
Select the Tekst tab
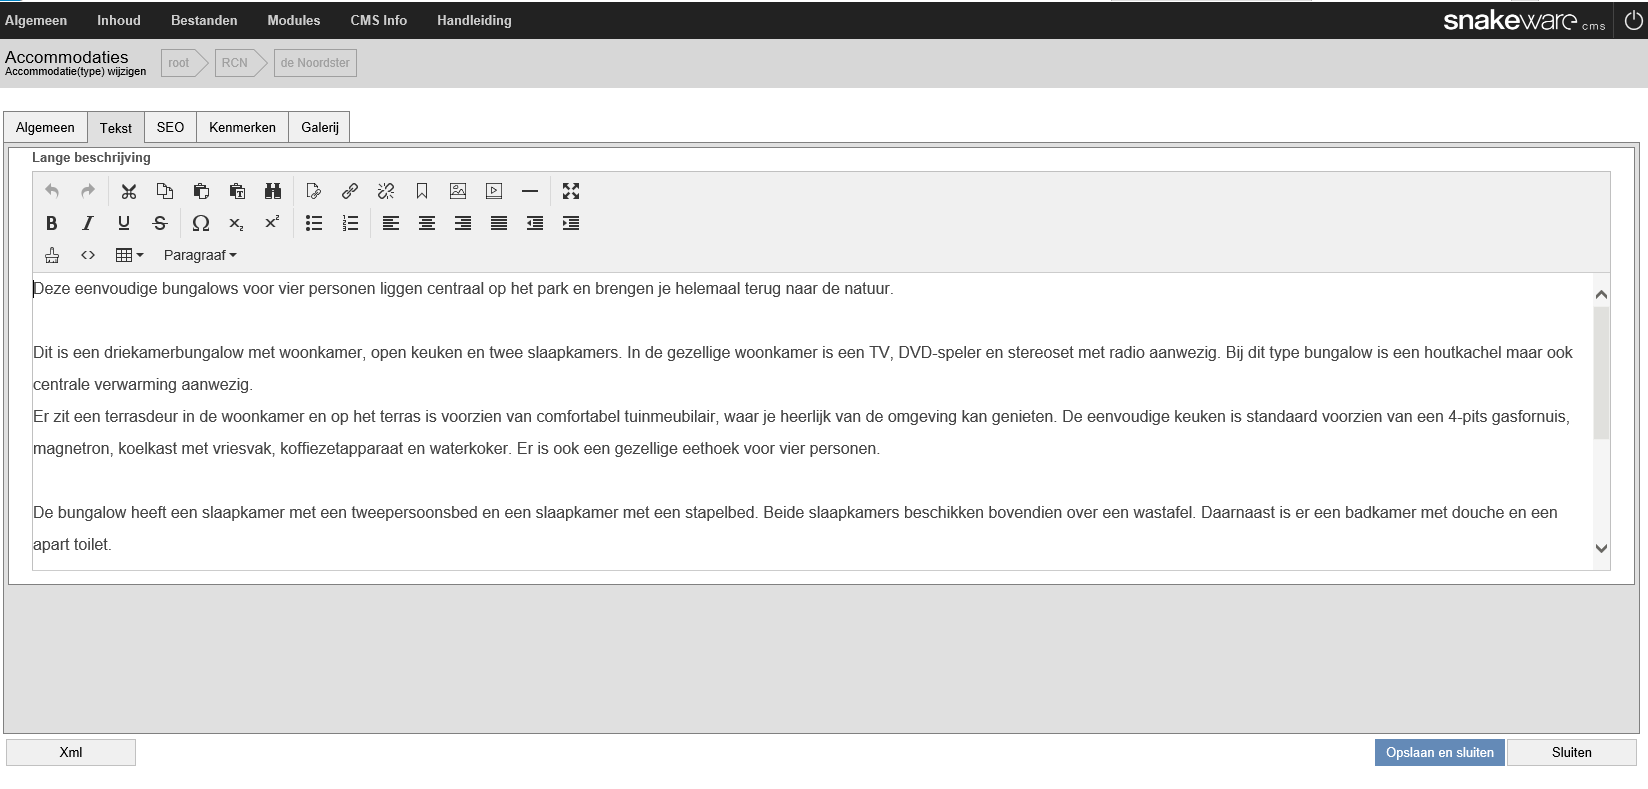(x=116, y=127)
